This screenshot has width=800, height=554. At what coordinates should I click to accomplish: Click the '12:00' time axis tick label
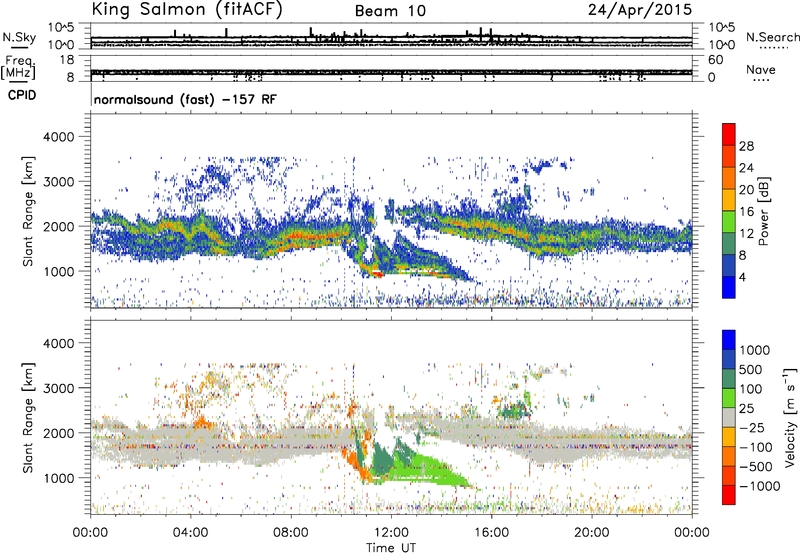[391, 533]
